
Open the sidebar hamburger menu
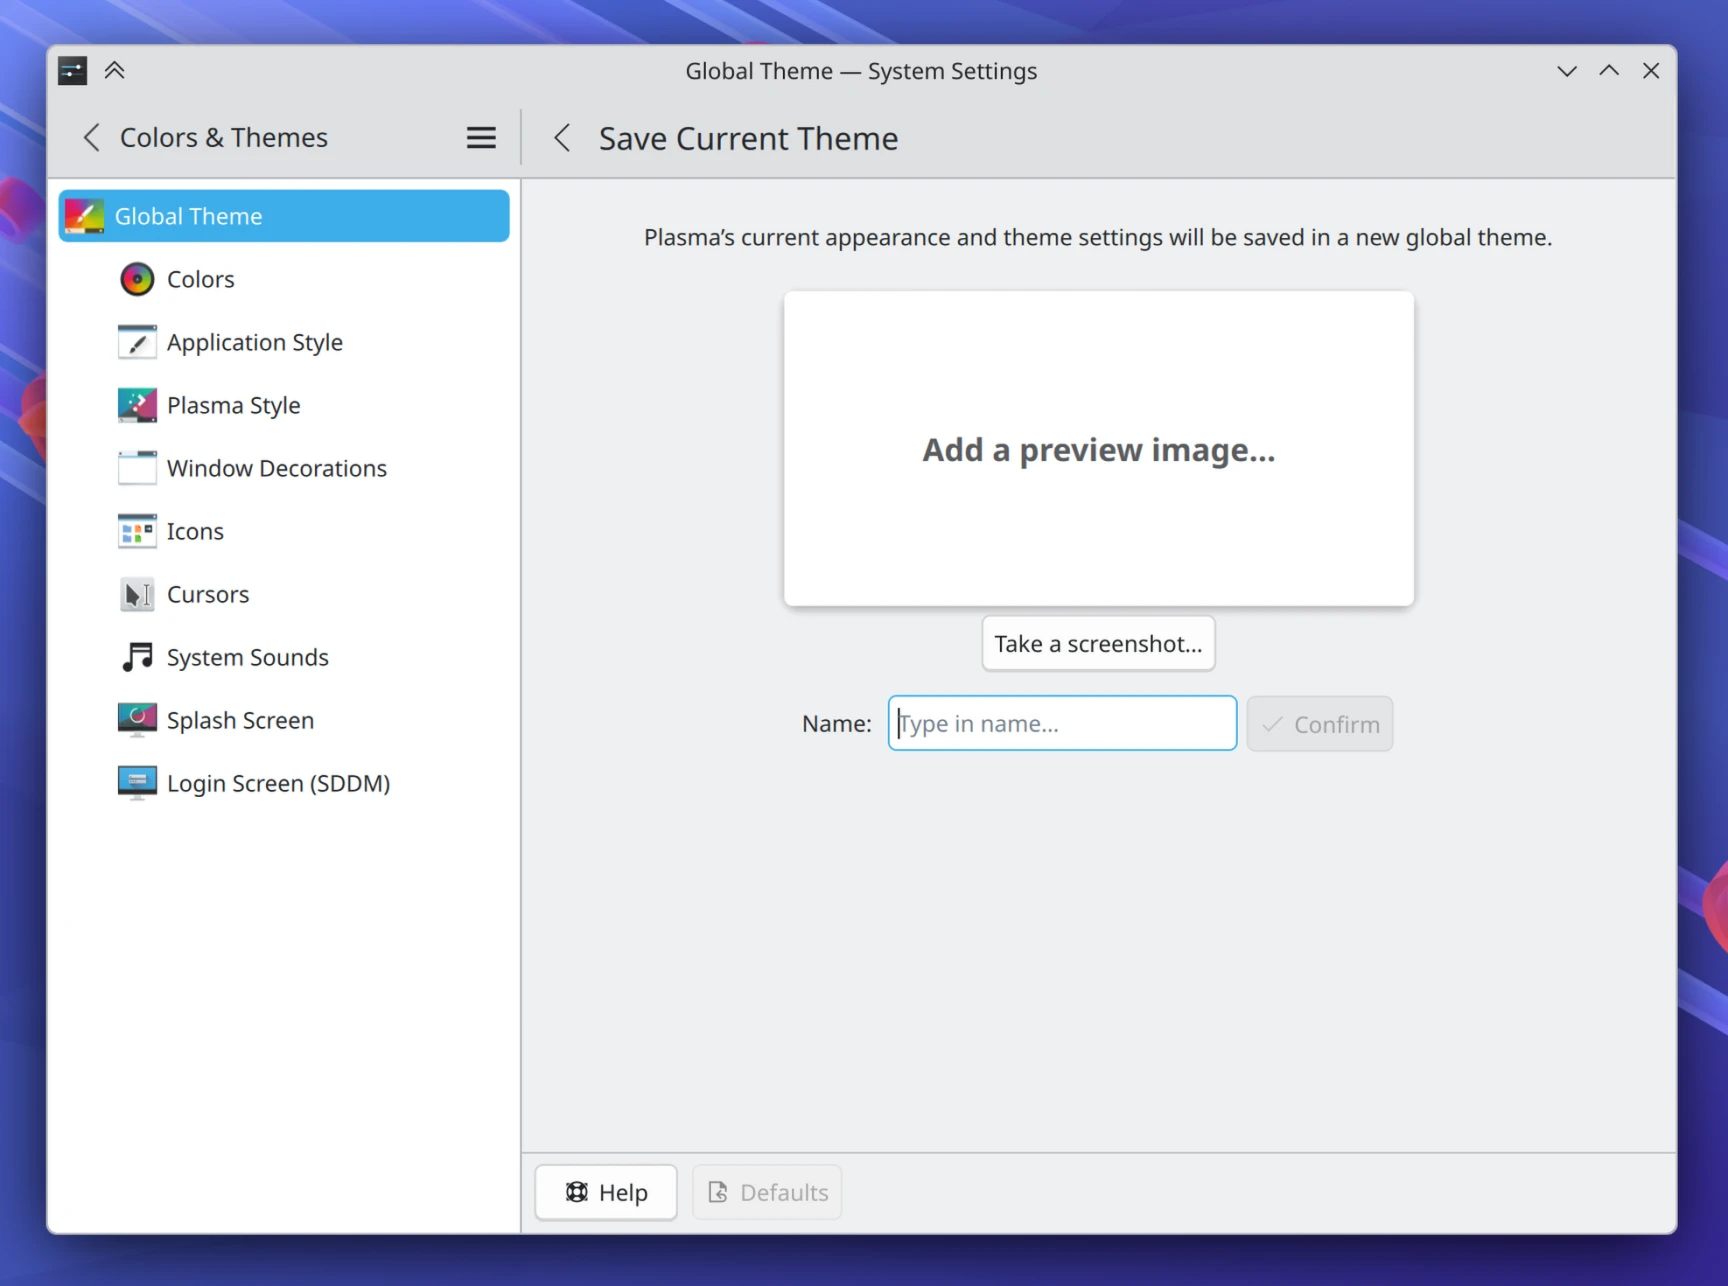click(481, 137)
